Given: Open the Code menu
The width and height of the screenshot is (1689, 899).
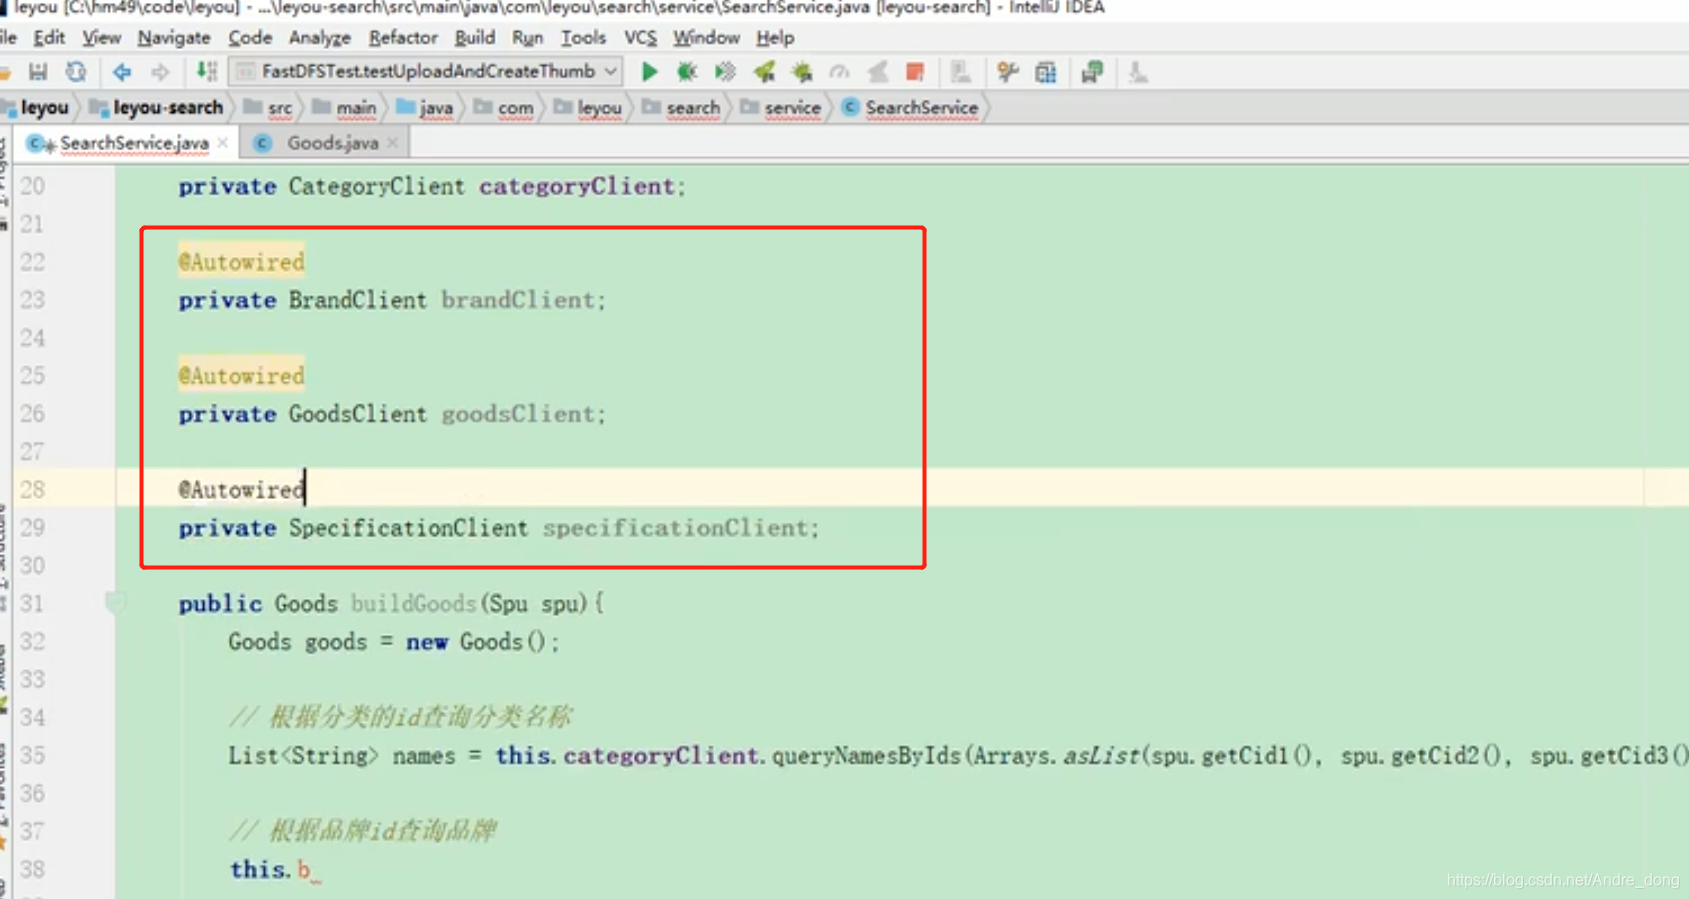Looking at the screenshot, I should (250, 38).
